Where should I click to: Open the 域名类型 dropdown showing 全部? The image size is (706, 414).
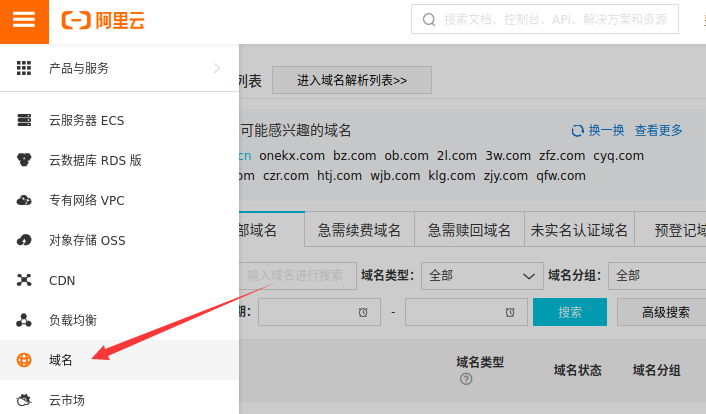coord(482,276)
